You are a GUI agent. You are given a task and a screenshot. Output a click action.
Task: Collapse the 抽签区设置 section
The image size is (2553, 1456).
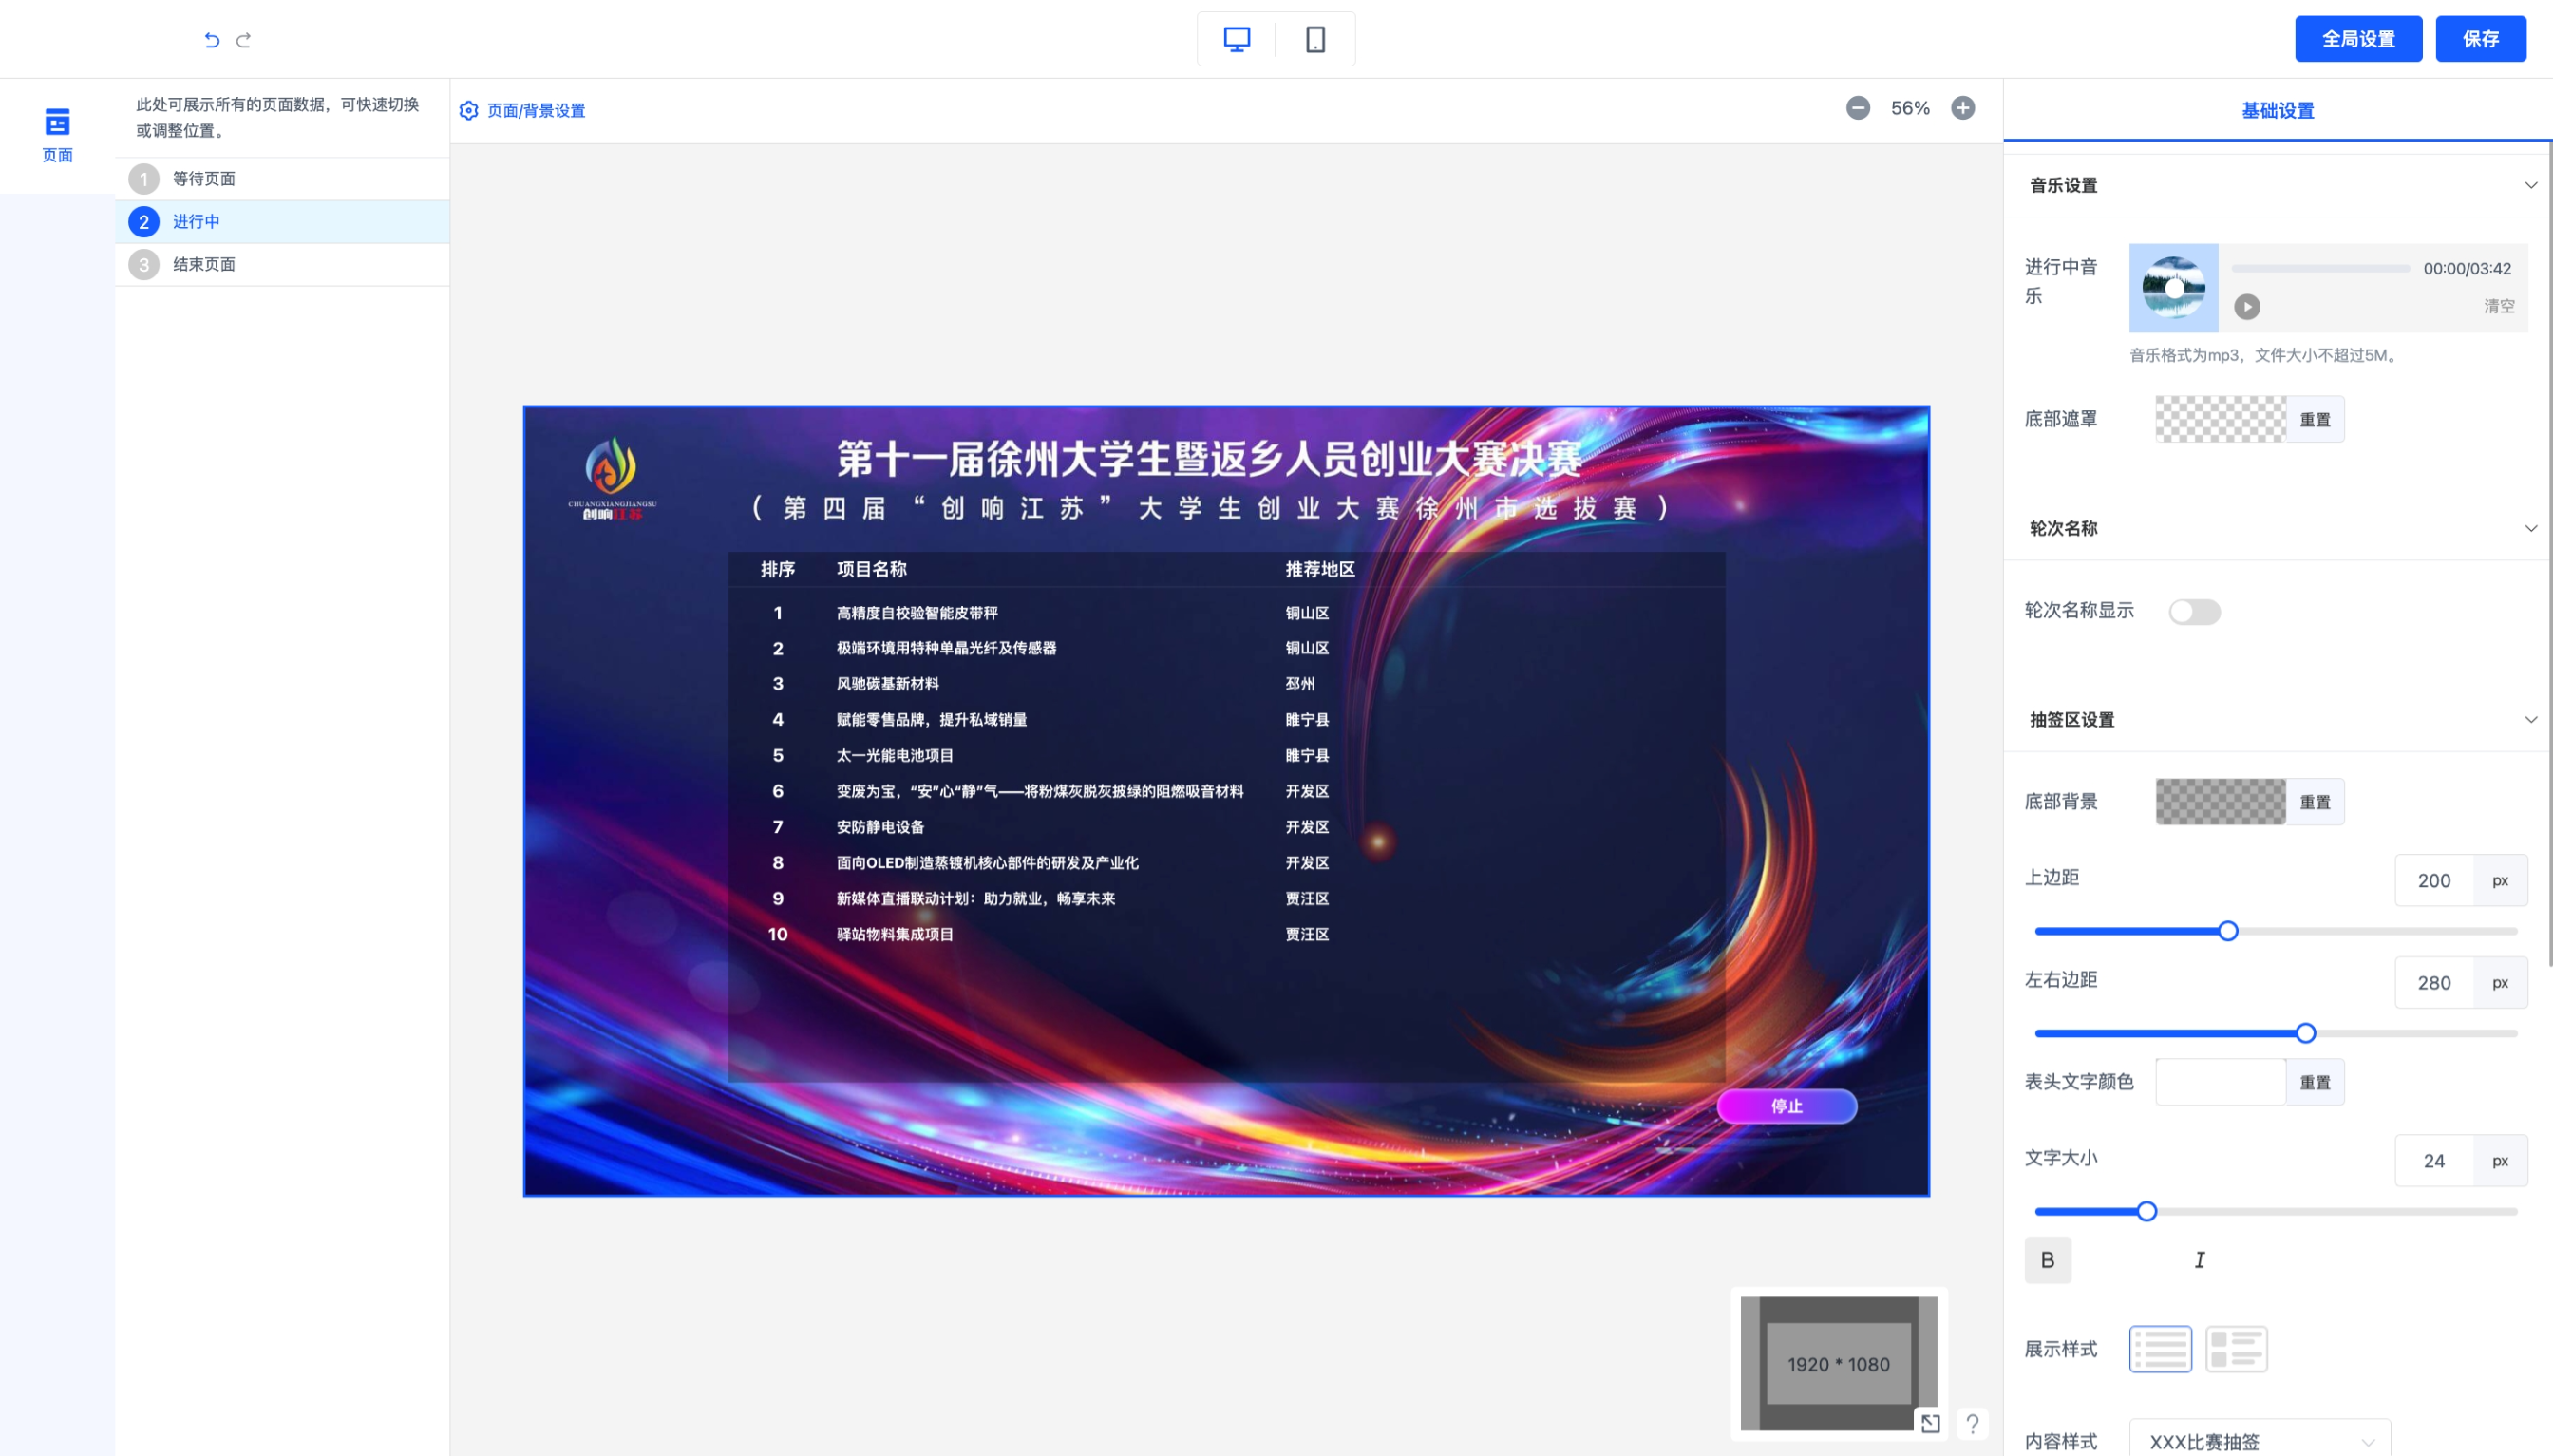pos(2530,719)
